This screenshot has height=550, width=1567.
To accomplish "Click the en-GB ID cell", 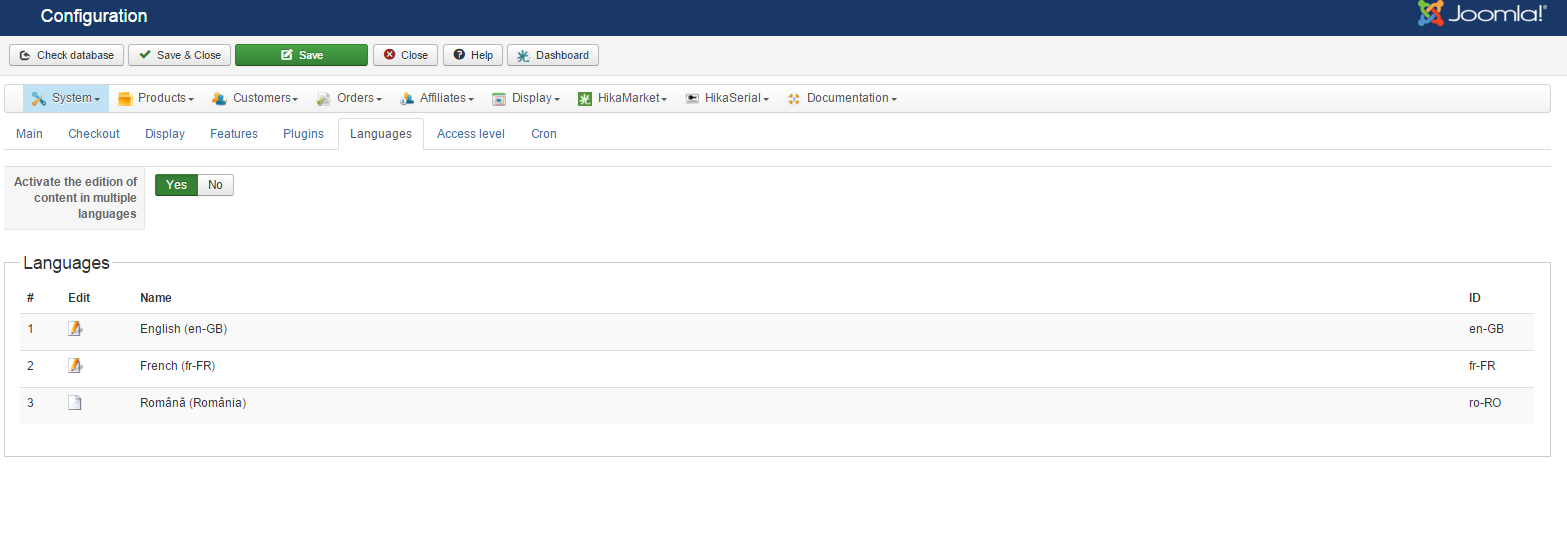I will 1486,329.
